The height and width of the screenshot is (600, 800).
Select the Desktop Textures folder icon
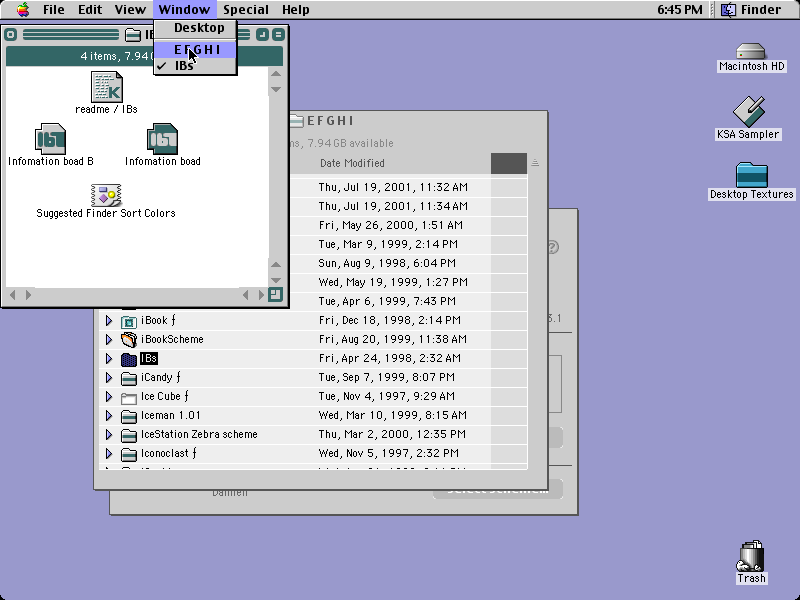coord(752,175)
